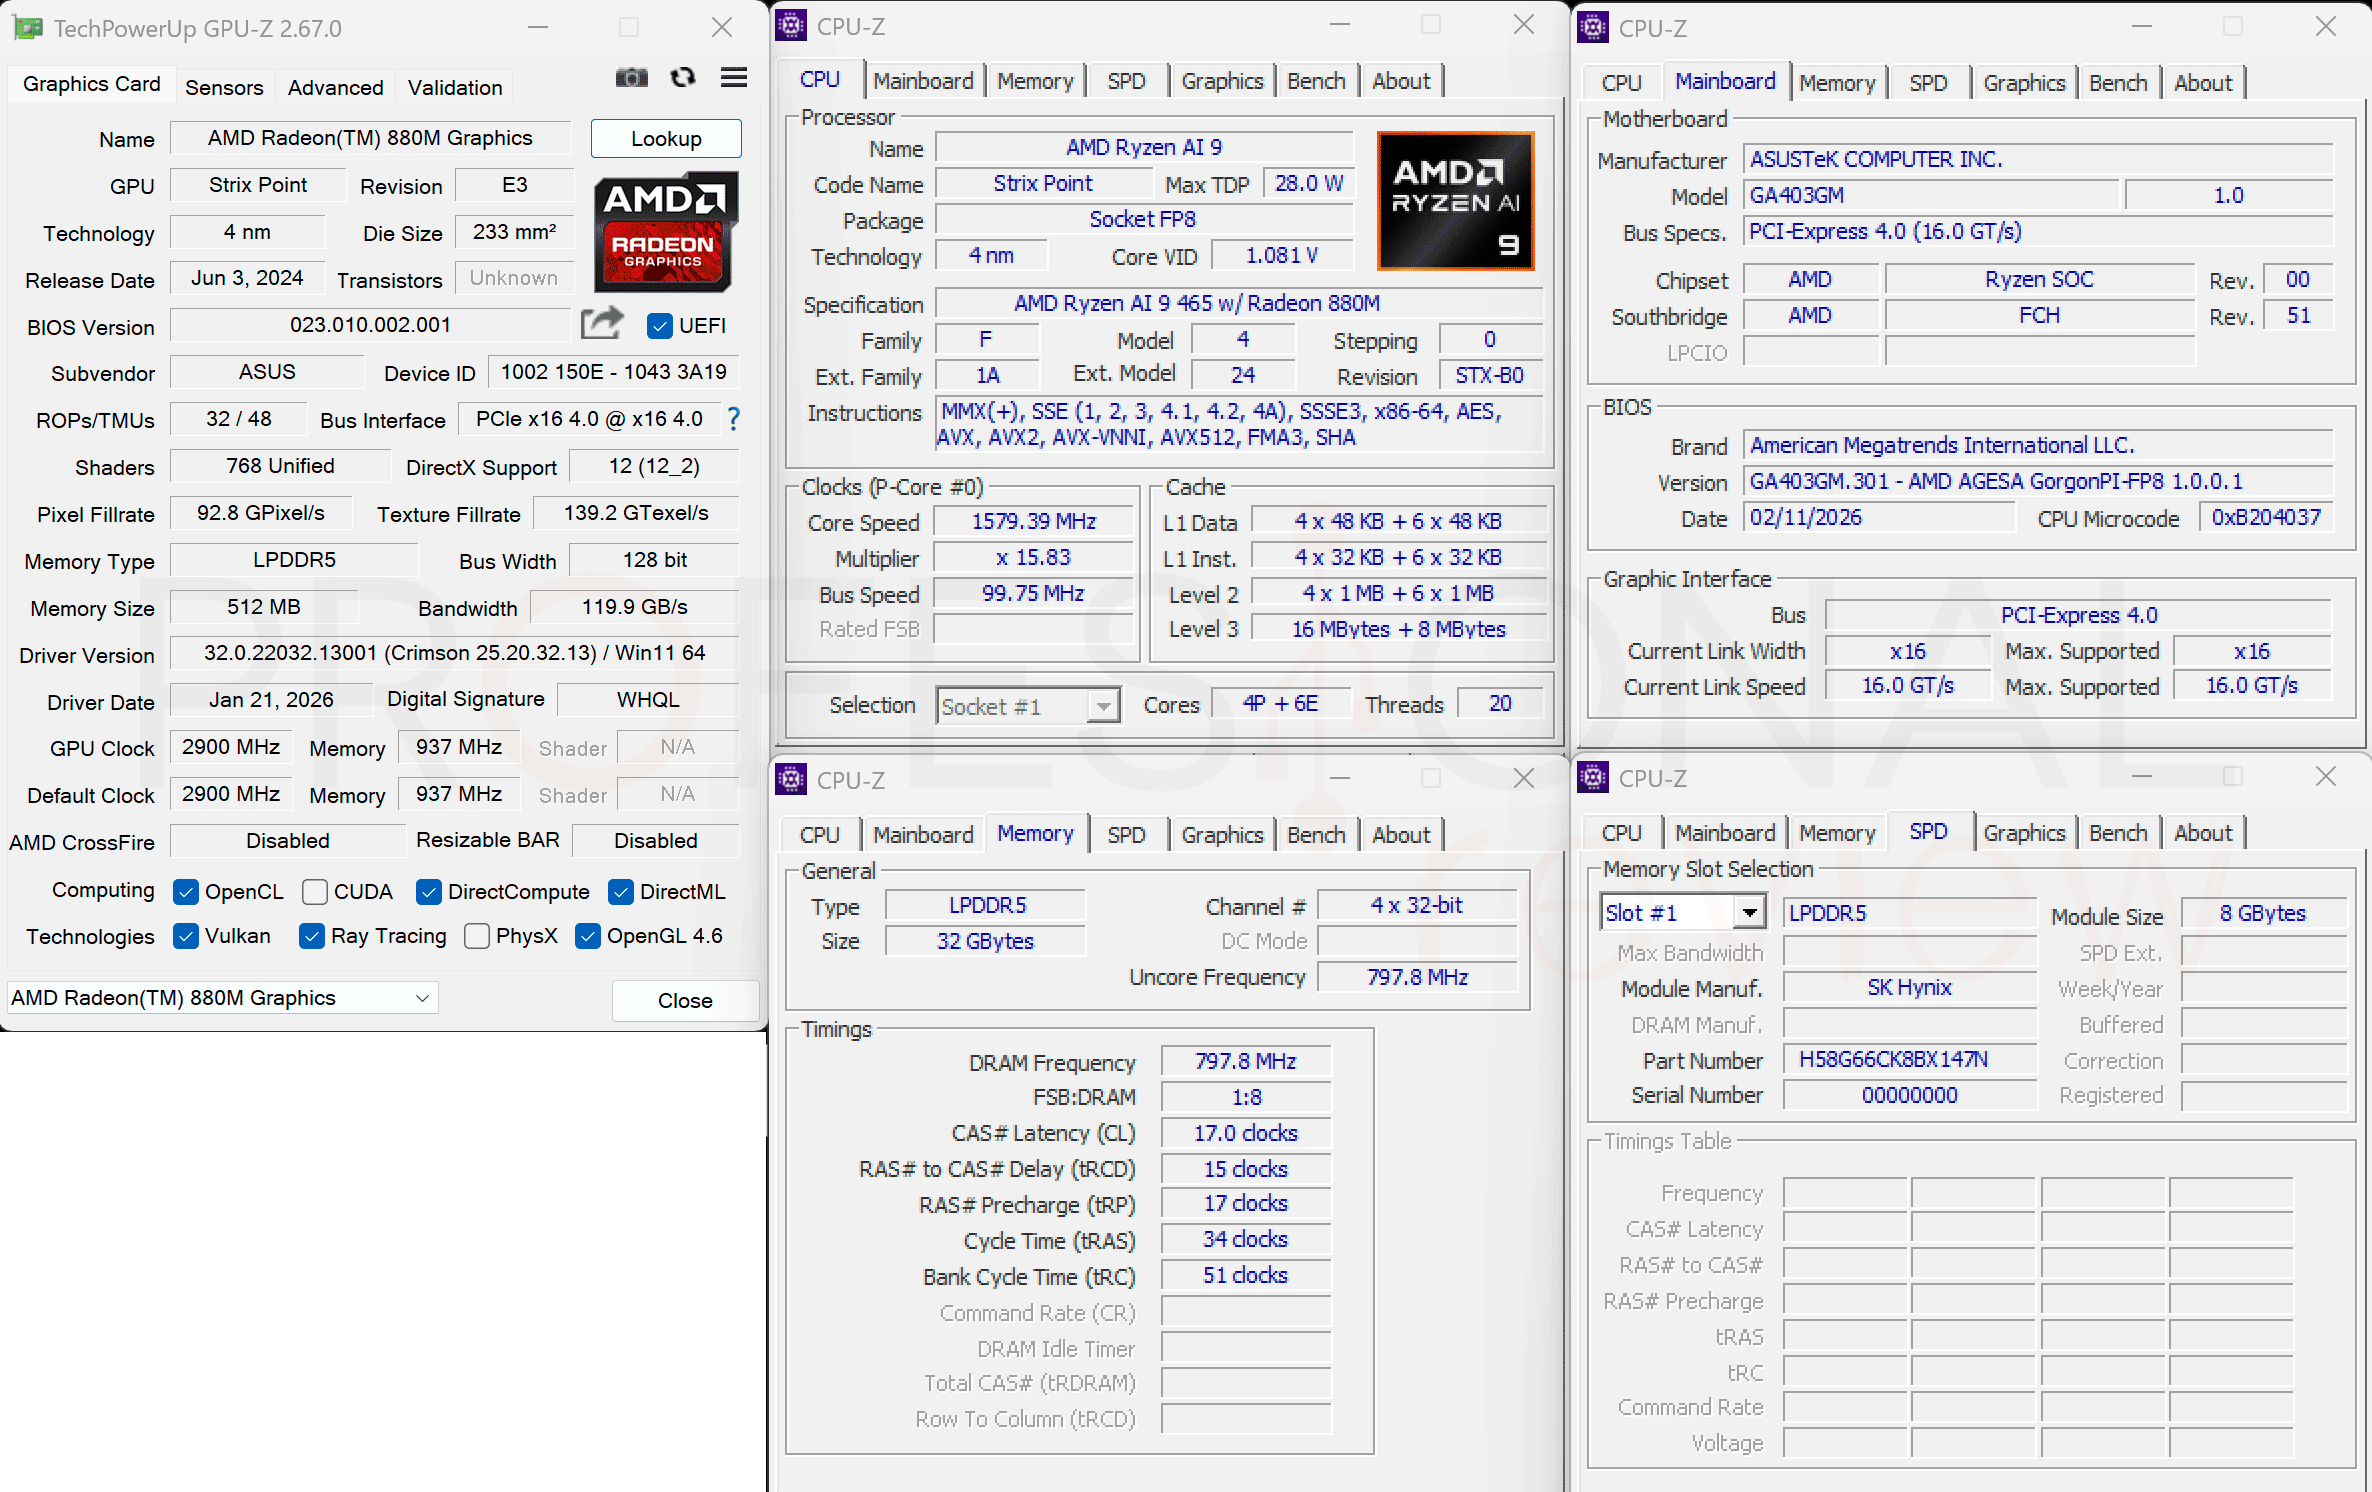The width and height of the screenshot is (2372, 1492).
Task: Click the Resizable BAR Disabled field
Action: coord(656,841)
